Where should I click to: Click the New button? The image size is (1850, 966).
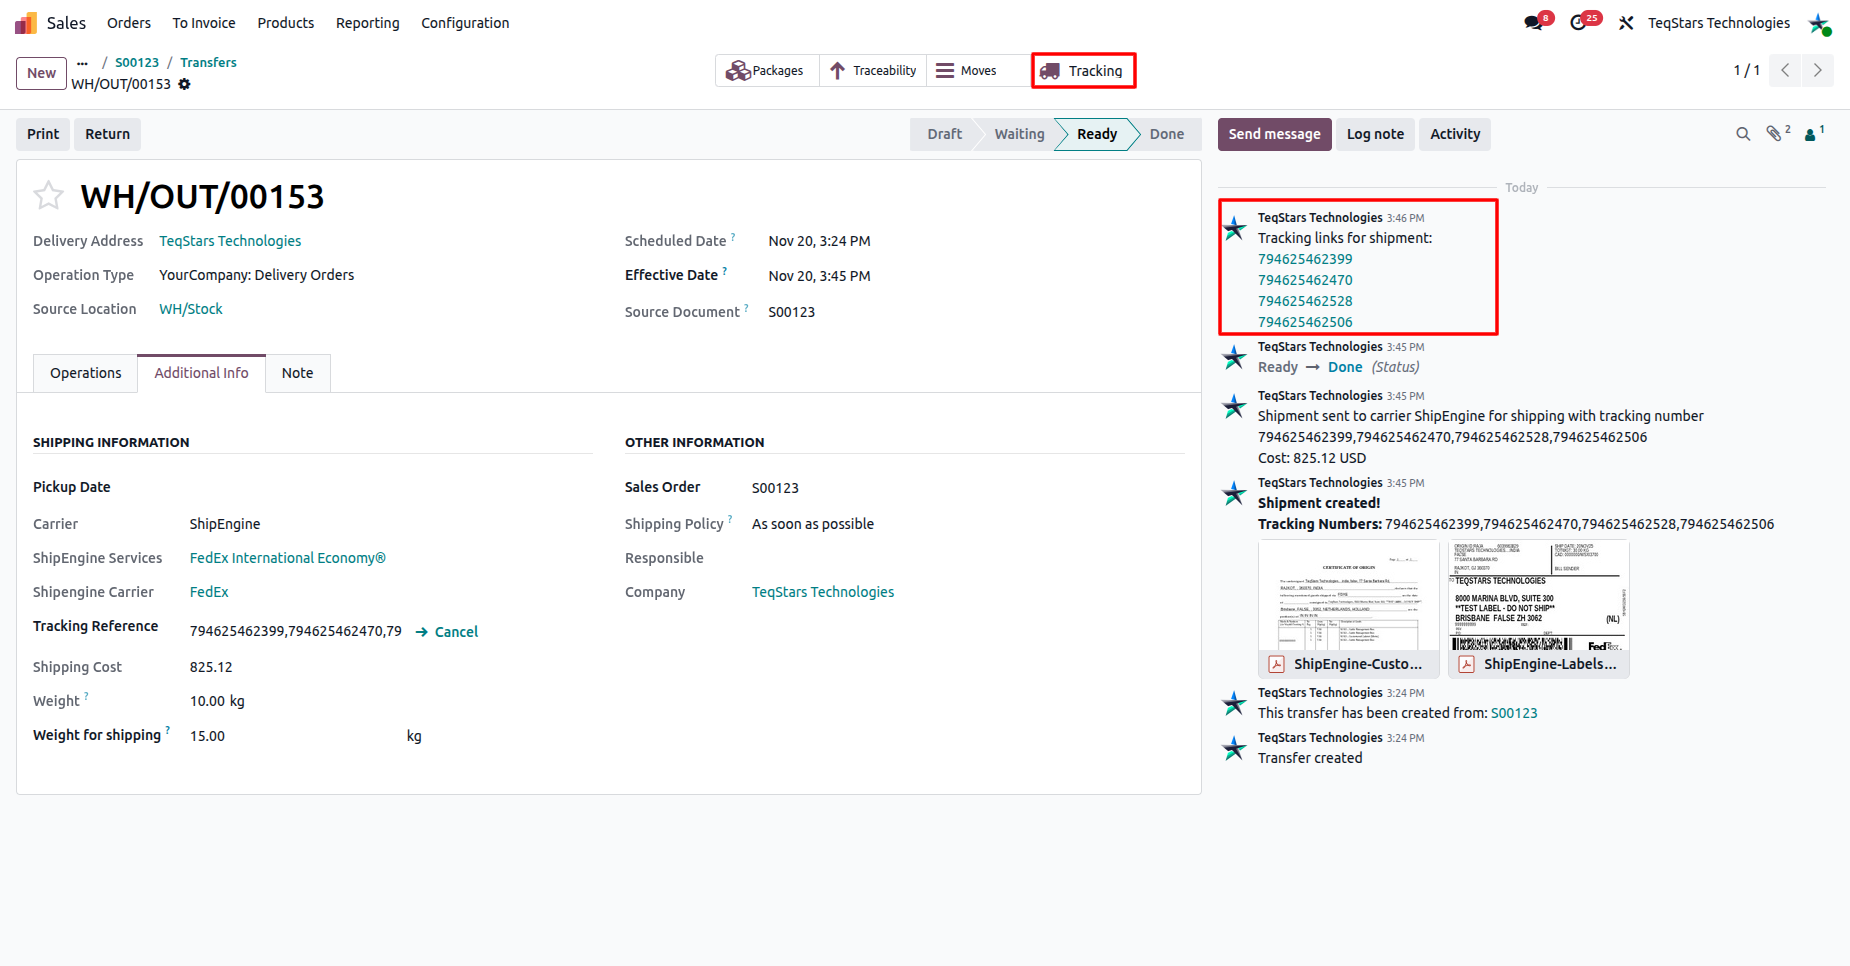(x=42, y=73)
